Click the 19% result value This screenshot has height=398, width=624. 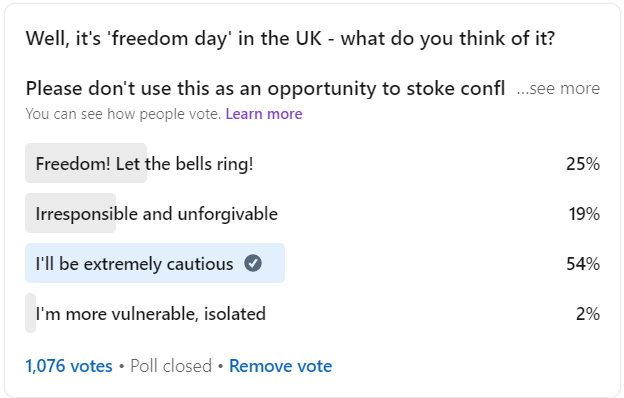[584, 214]
